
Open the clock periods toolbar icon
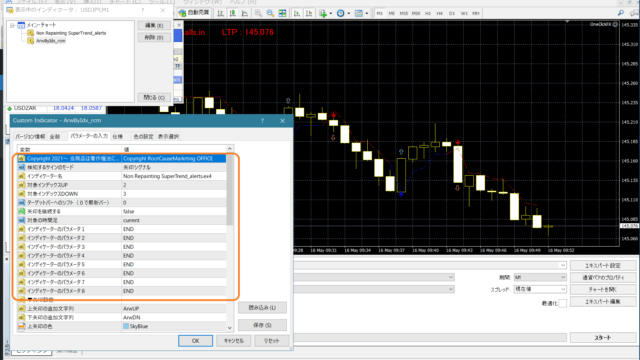click(342, 13)
